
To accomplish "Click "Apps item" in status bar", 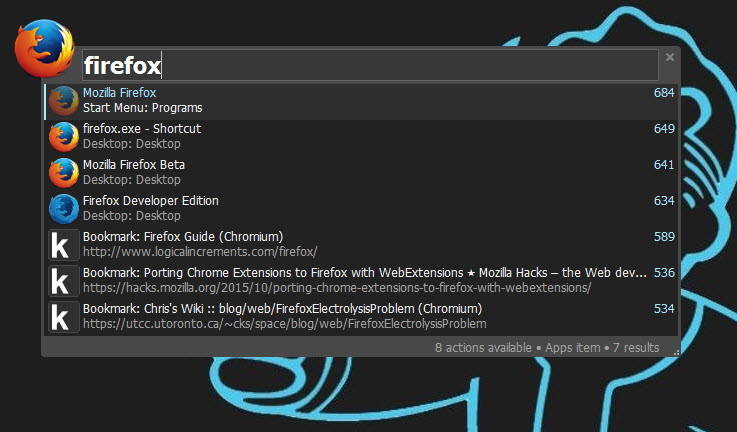I will 573,348.
